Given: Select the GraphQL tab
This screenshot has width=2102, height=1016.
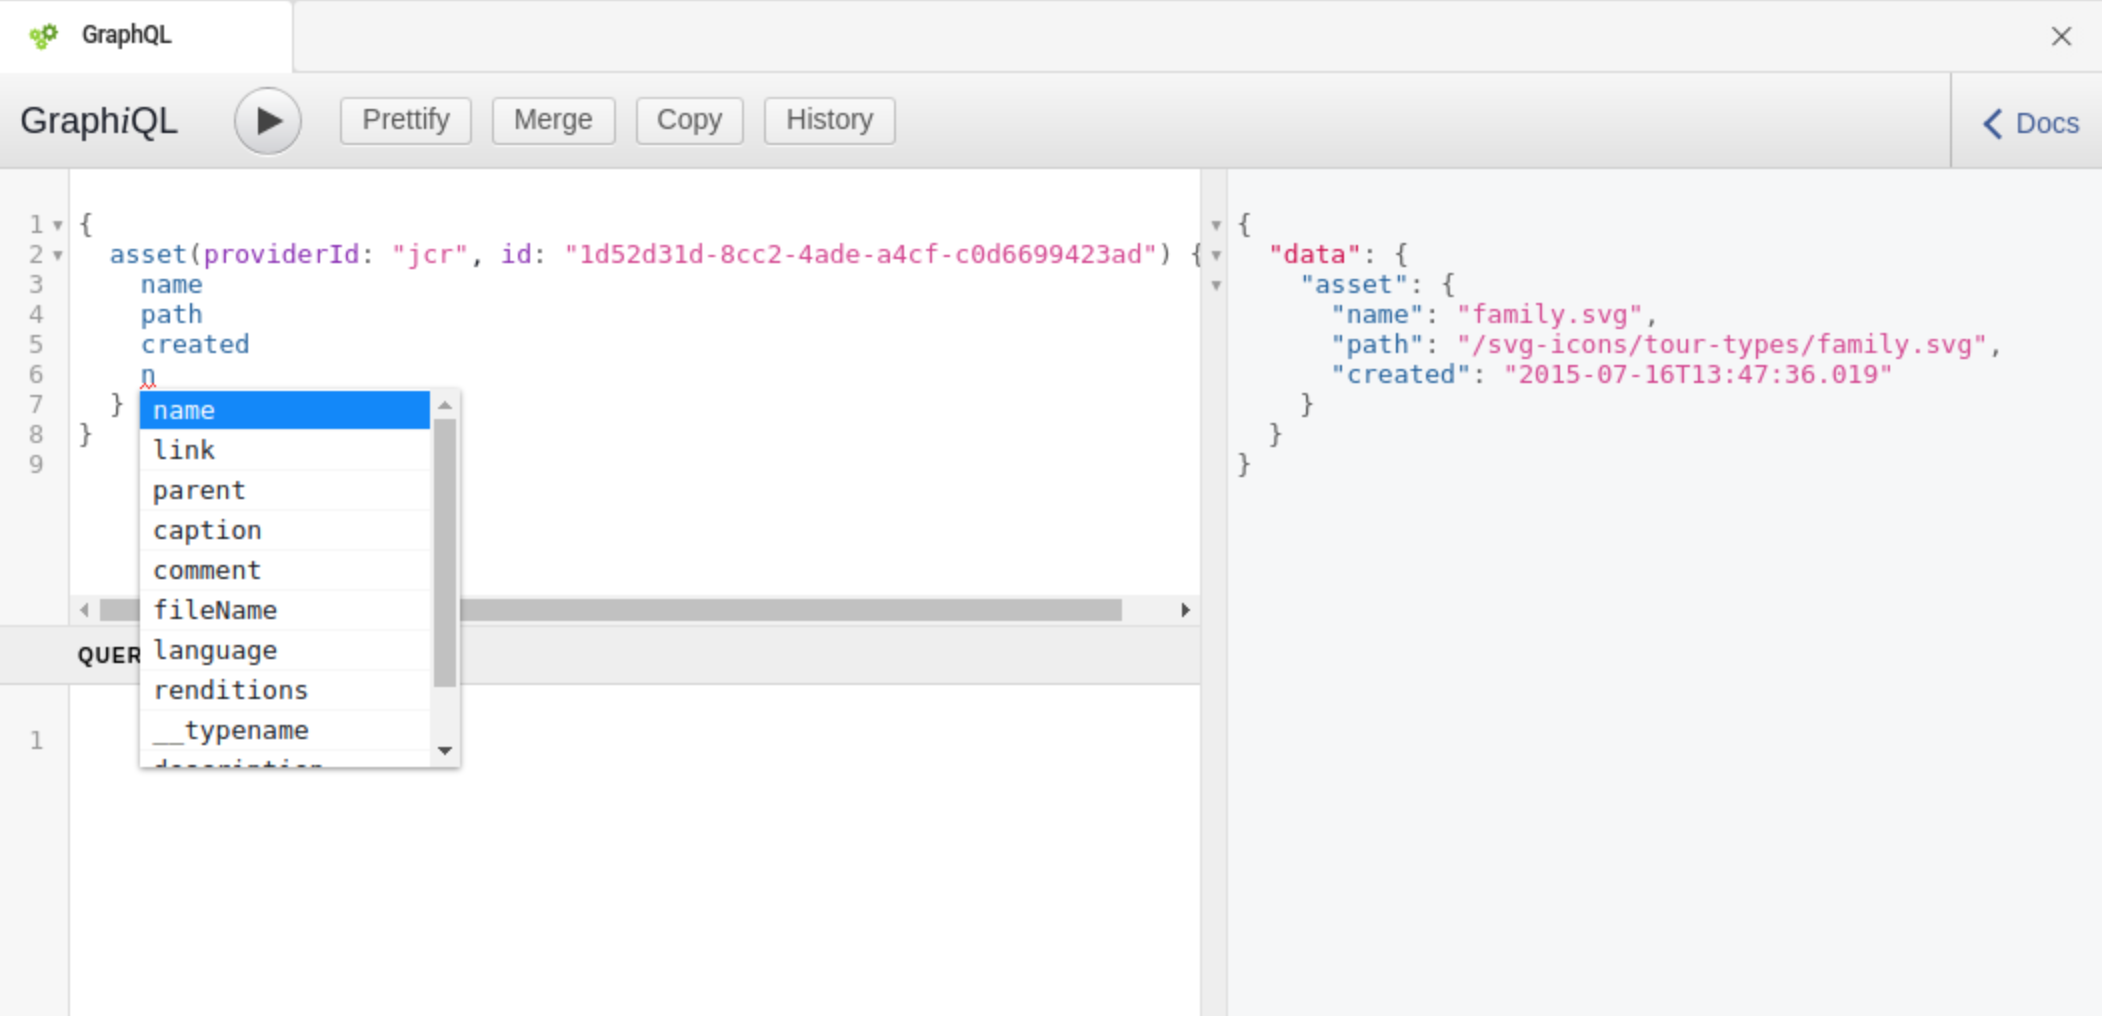Looking at the screenshot, I should pos(146,36).
